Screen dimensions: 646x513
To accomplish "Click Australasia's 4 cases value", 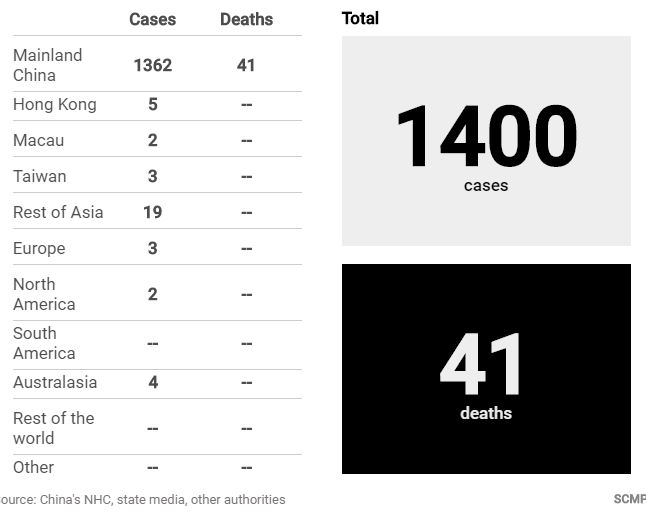I will 153,382.
